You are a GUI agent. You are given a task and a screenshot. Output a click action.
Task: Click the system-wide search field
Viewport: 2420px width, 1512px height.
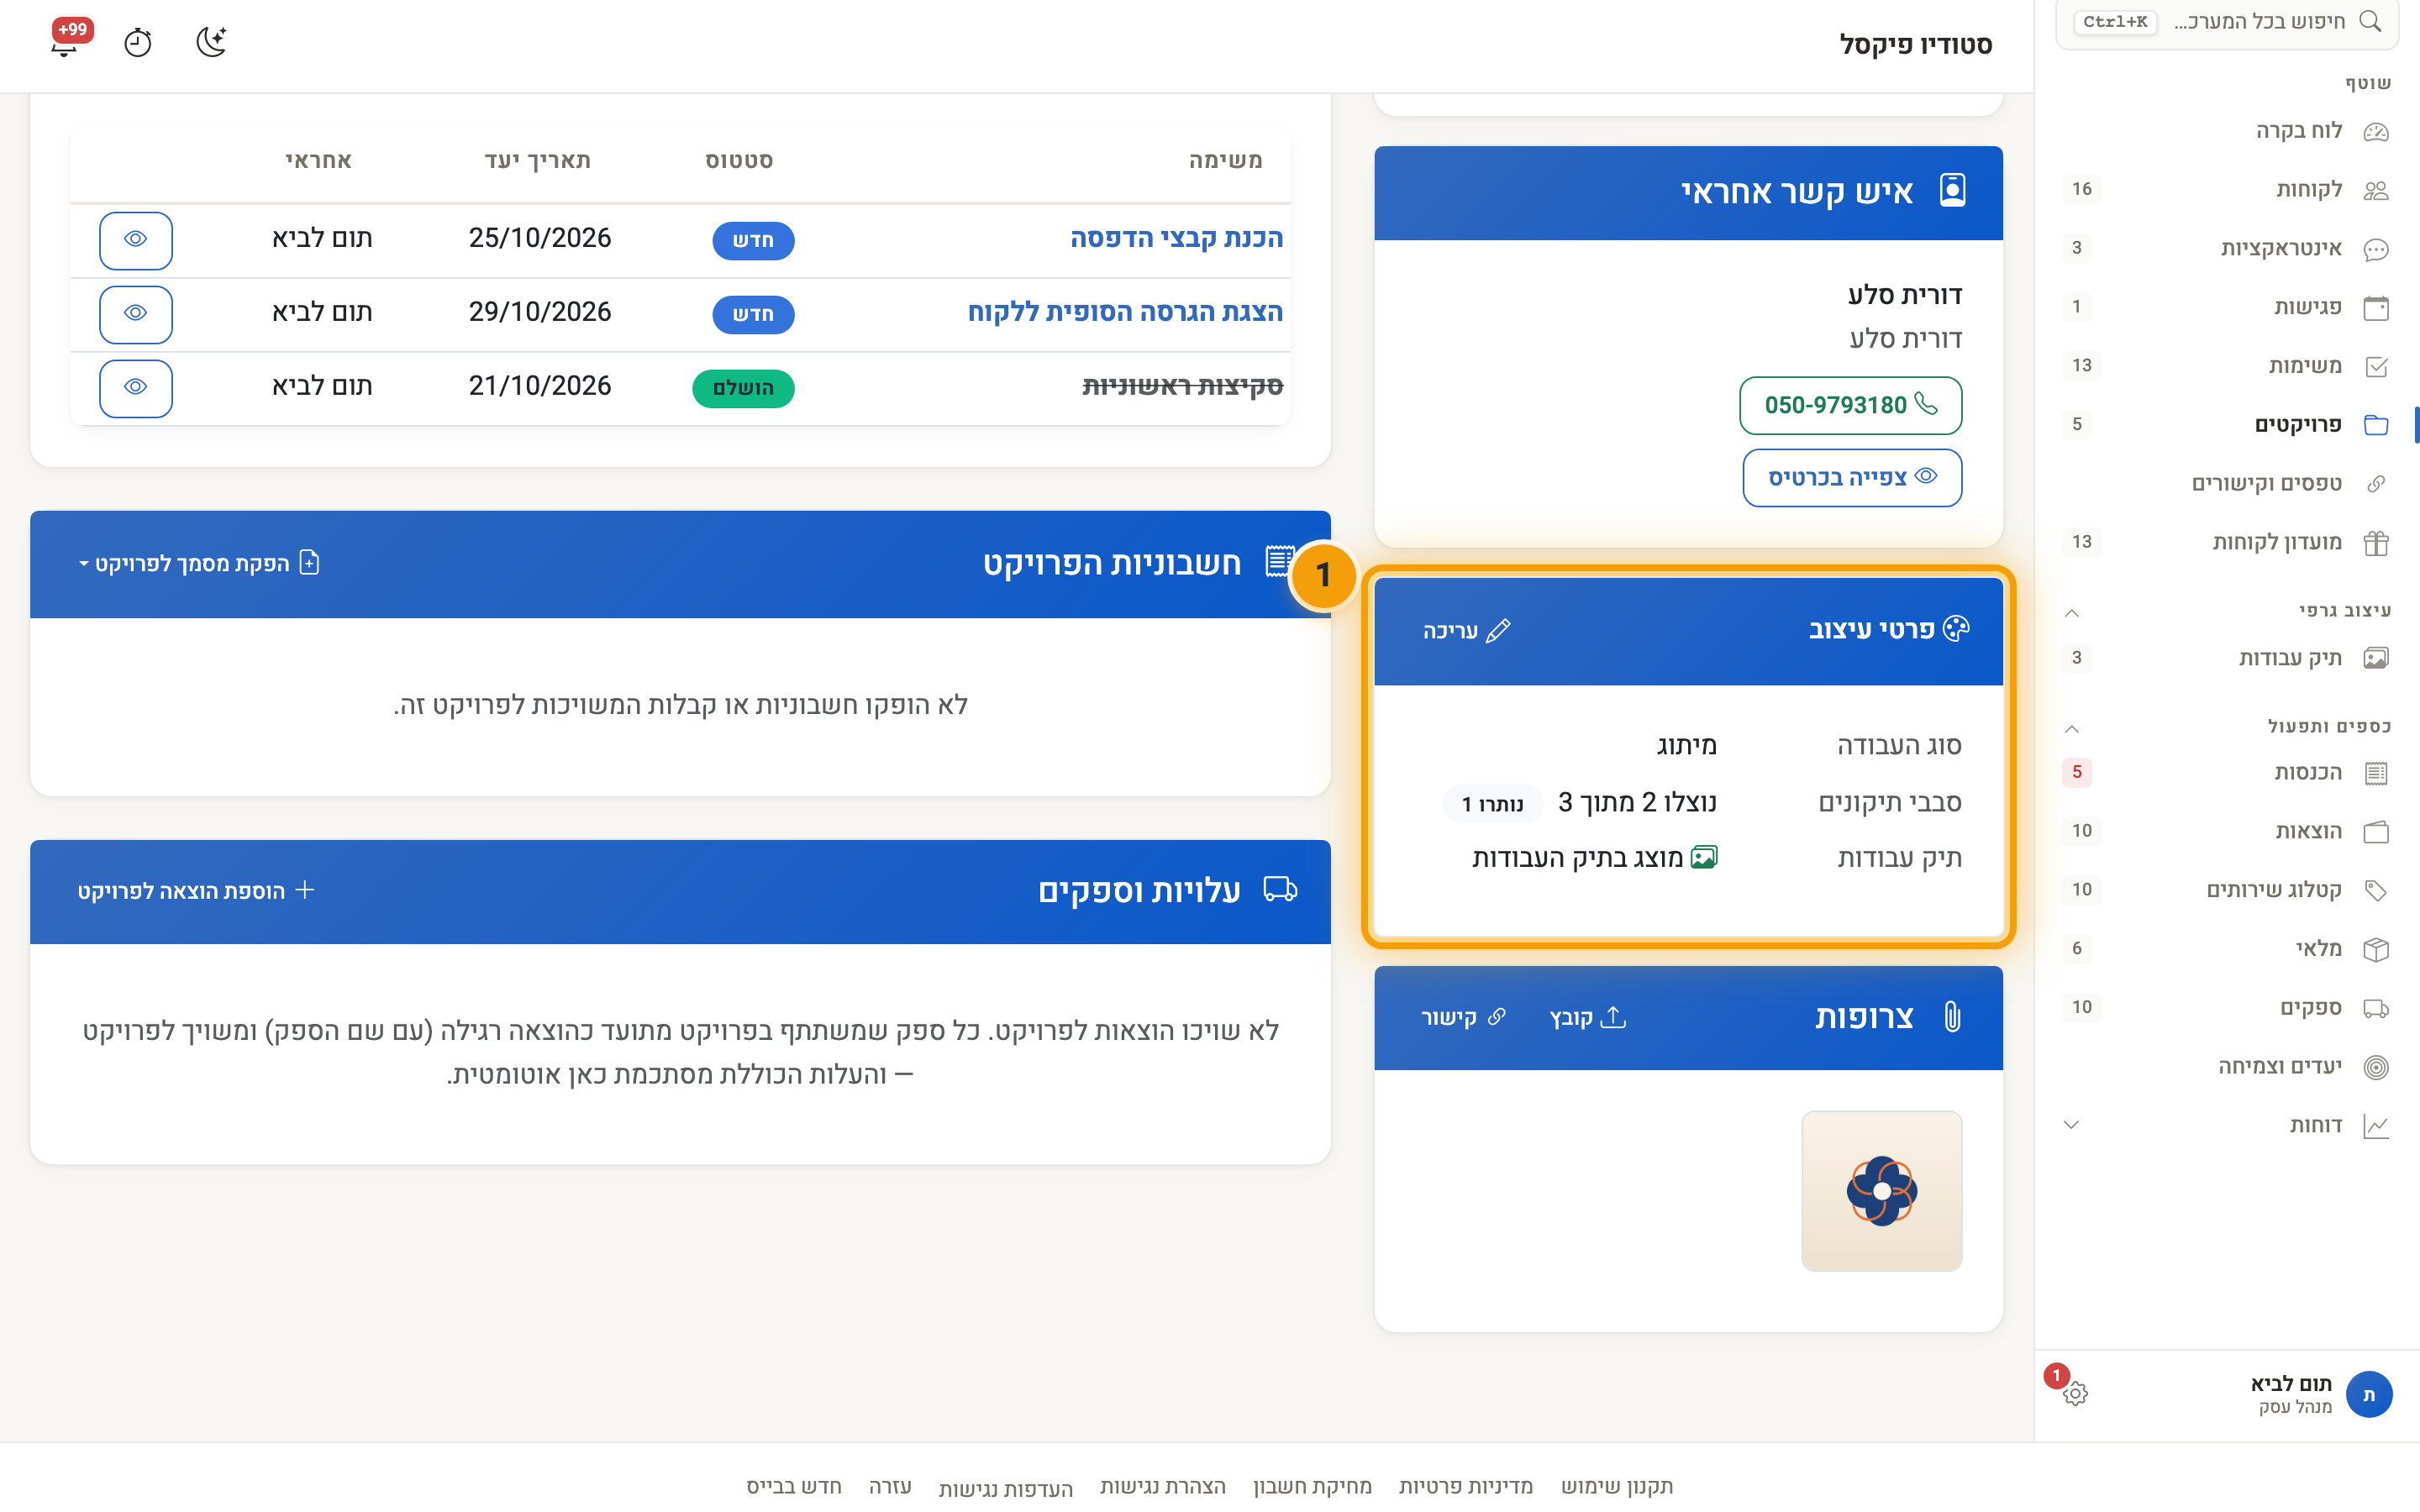click(2227, 22)
